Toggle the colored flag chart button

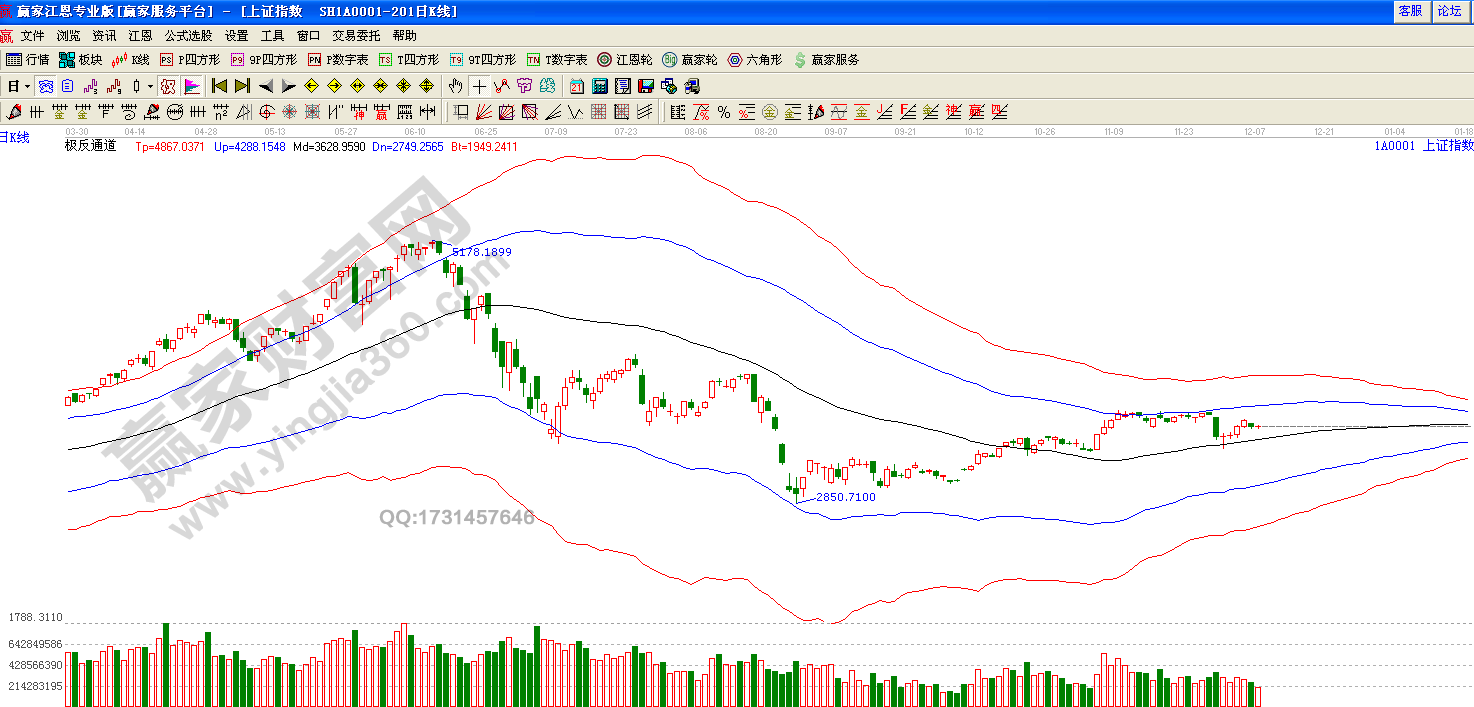pyautogui.click(x=192, y=86)
